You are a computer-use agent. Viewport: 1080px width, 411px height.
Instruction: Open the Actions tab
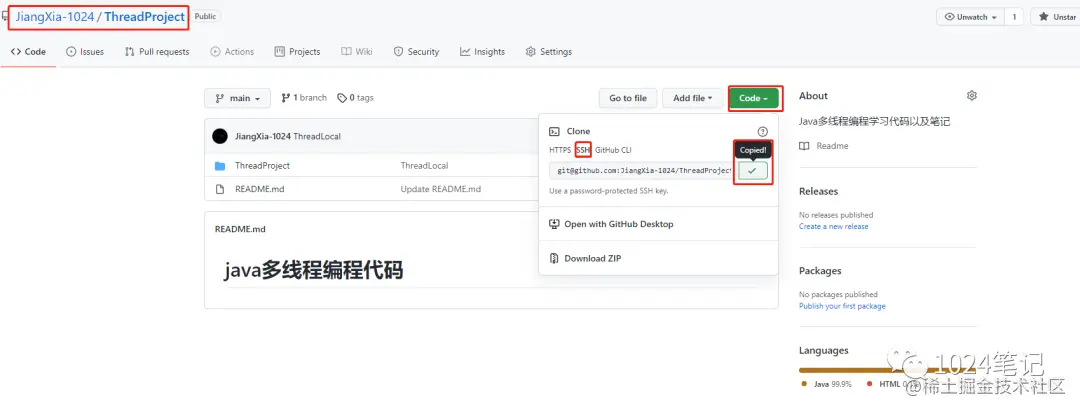click(x=232, y=52)
